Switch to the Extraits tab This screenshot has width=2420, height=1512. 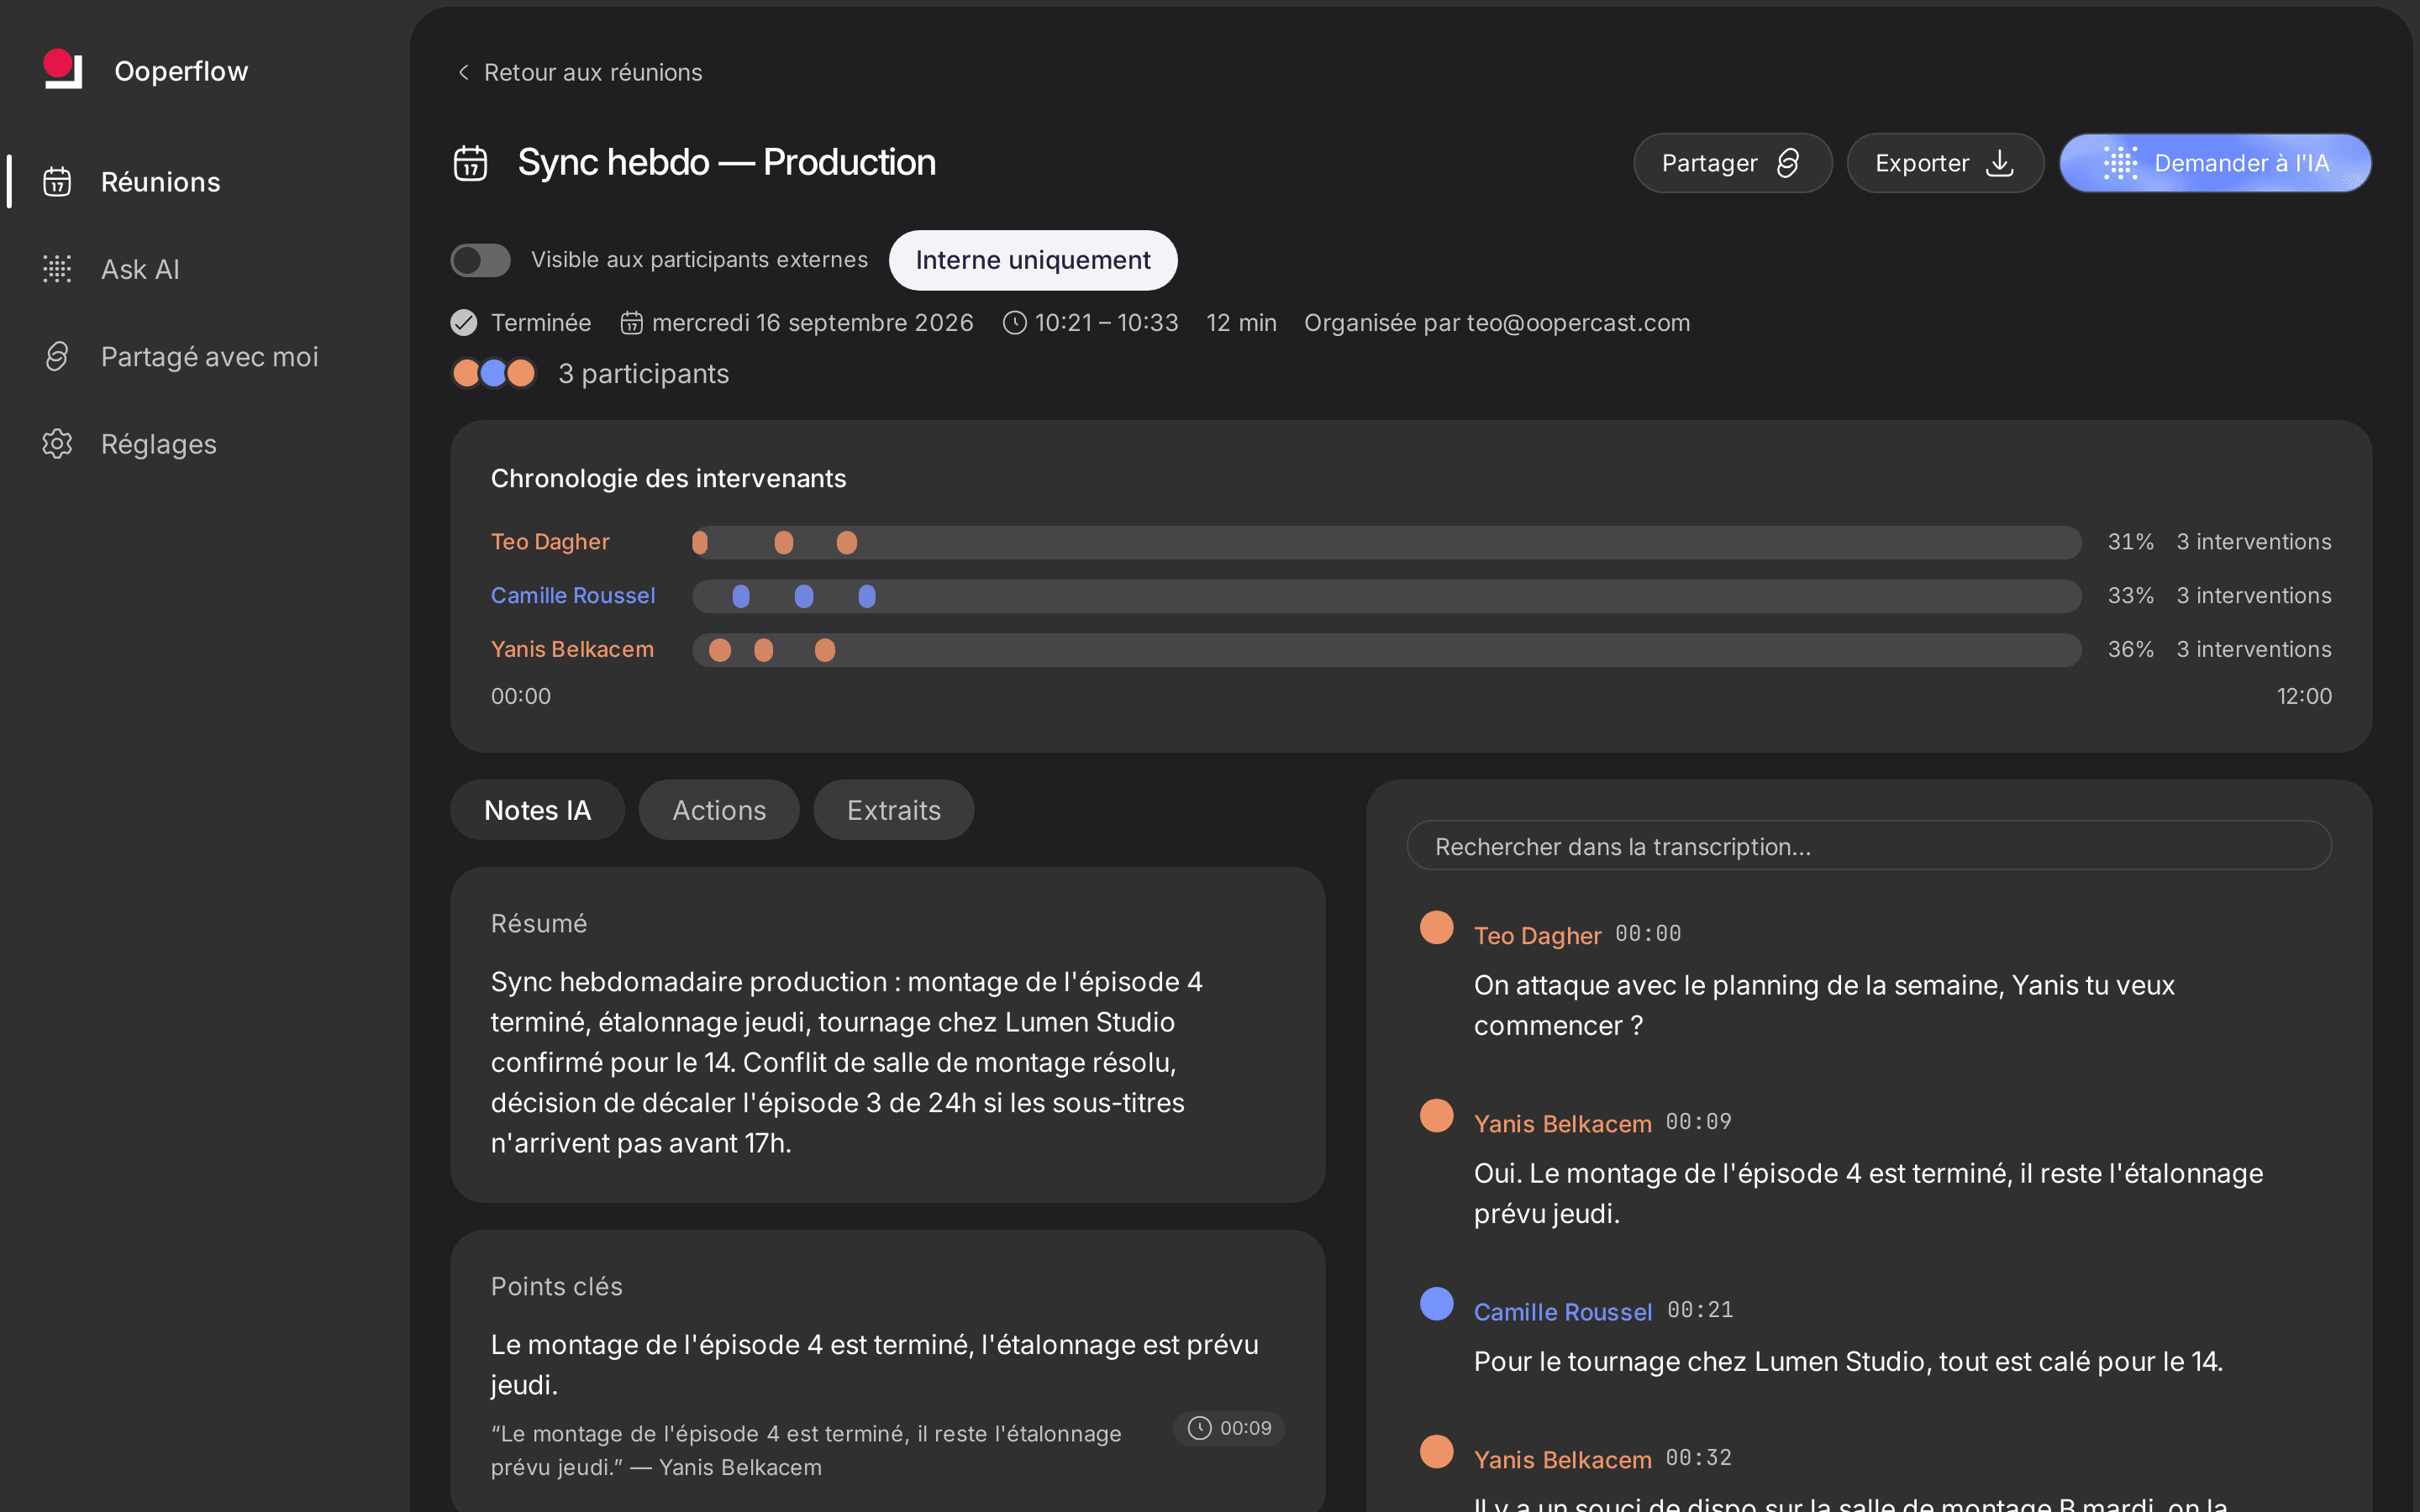tap(893, 810)
